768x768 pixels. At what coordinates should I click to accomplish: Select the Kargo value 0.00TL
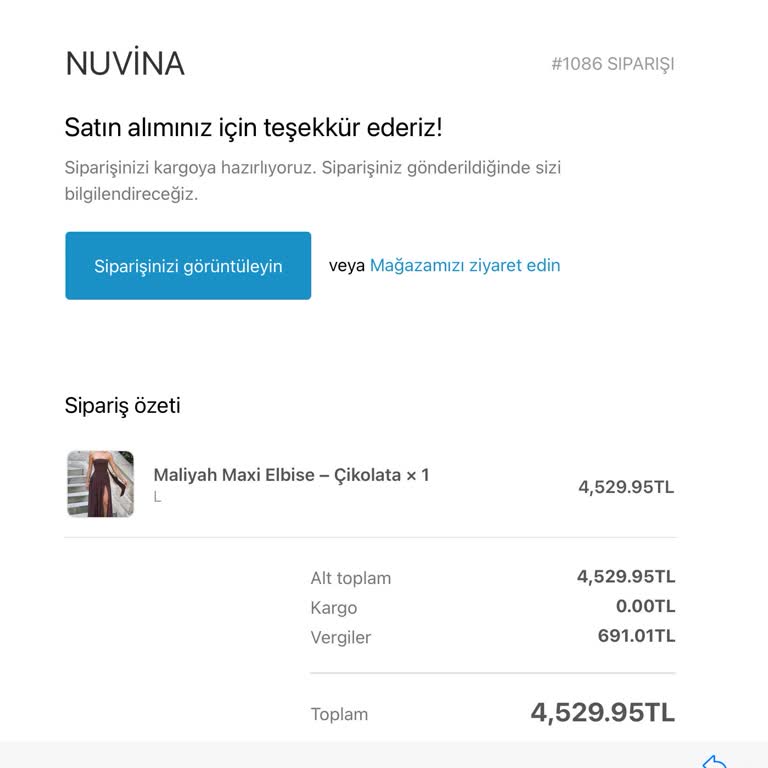tap(645, 606)
